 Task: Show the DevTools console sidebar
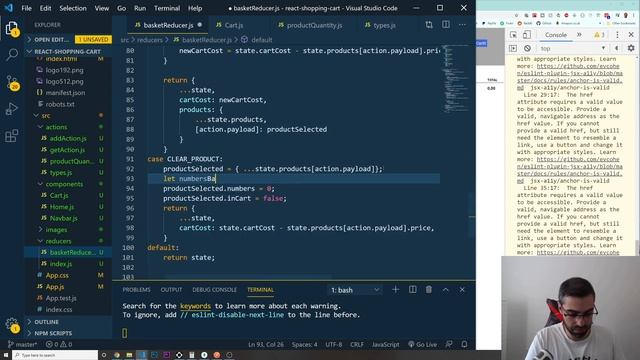513,49
